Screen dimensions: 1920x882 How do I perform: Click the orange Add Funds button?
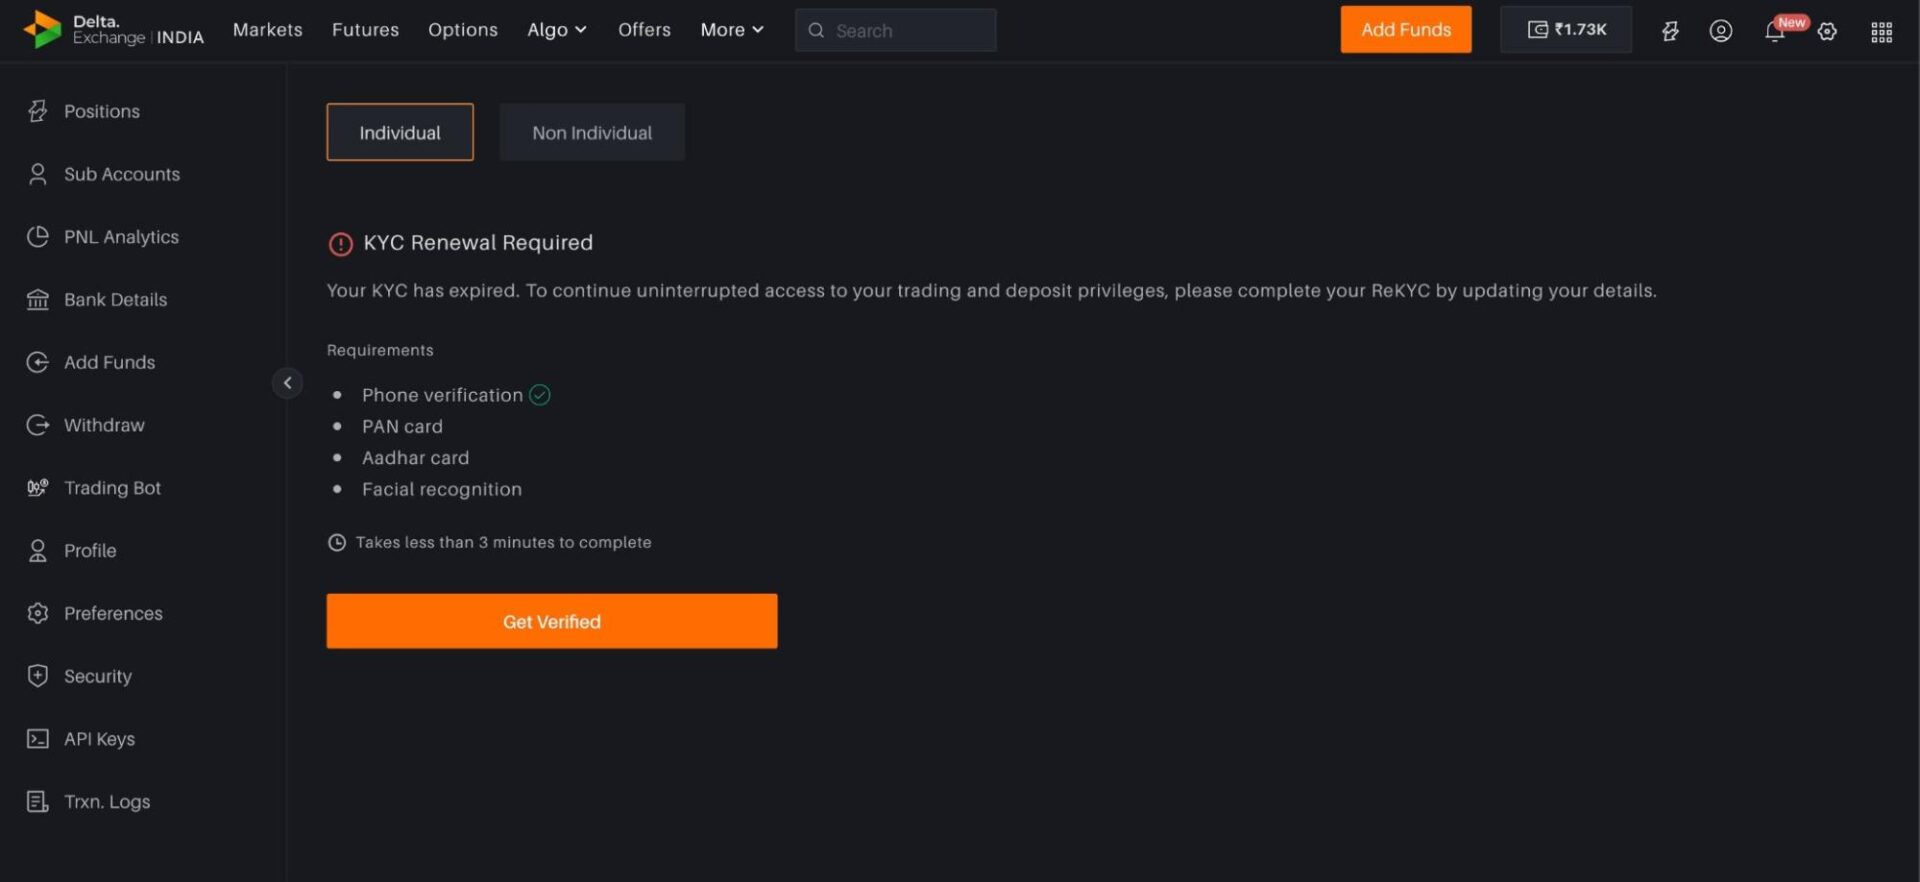click(1405, 30)
